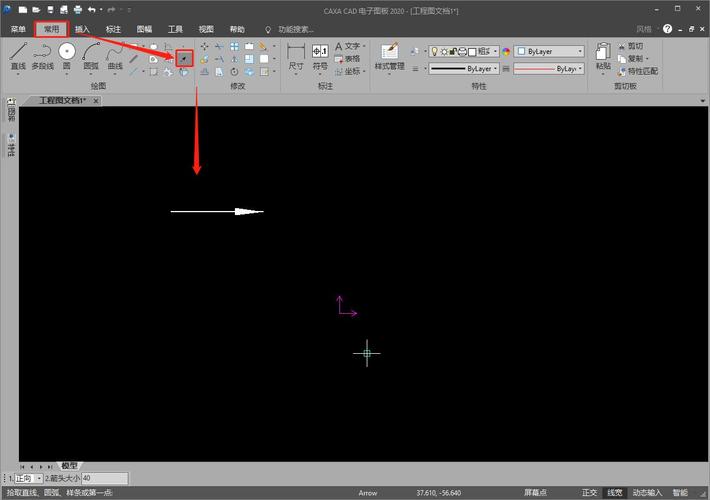
Task: Select the 曲线 curve tool
Action: click(115, 56)
